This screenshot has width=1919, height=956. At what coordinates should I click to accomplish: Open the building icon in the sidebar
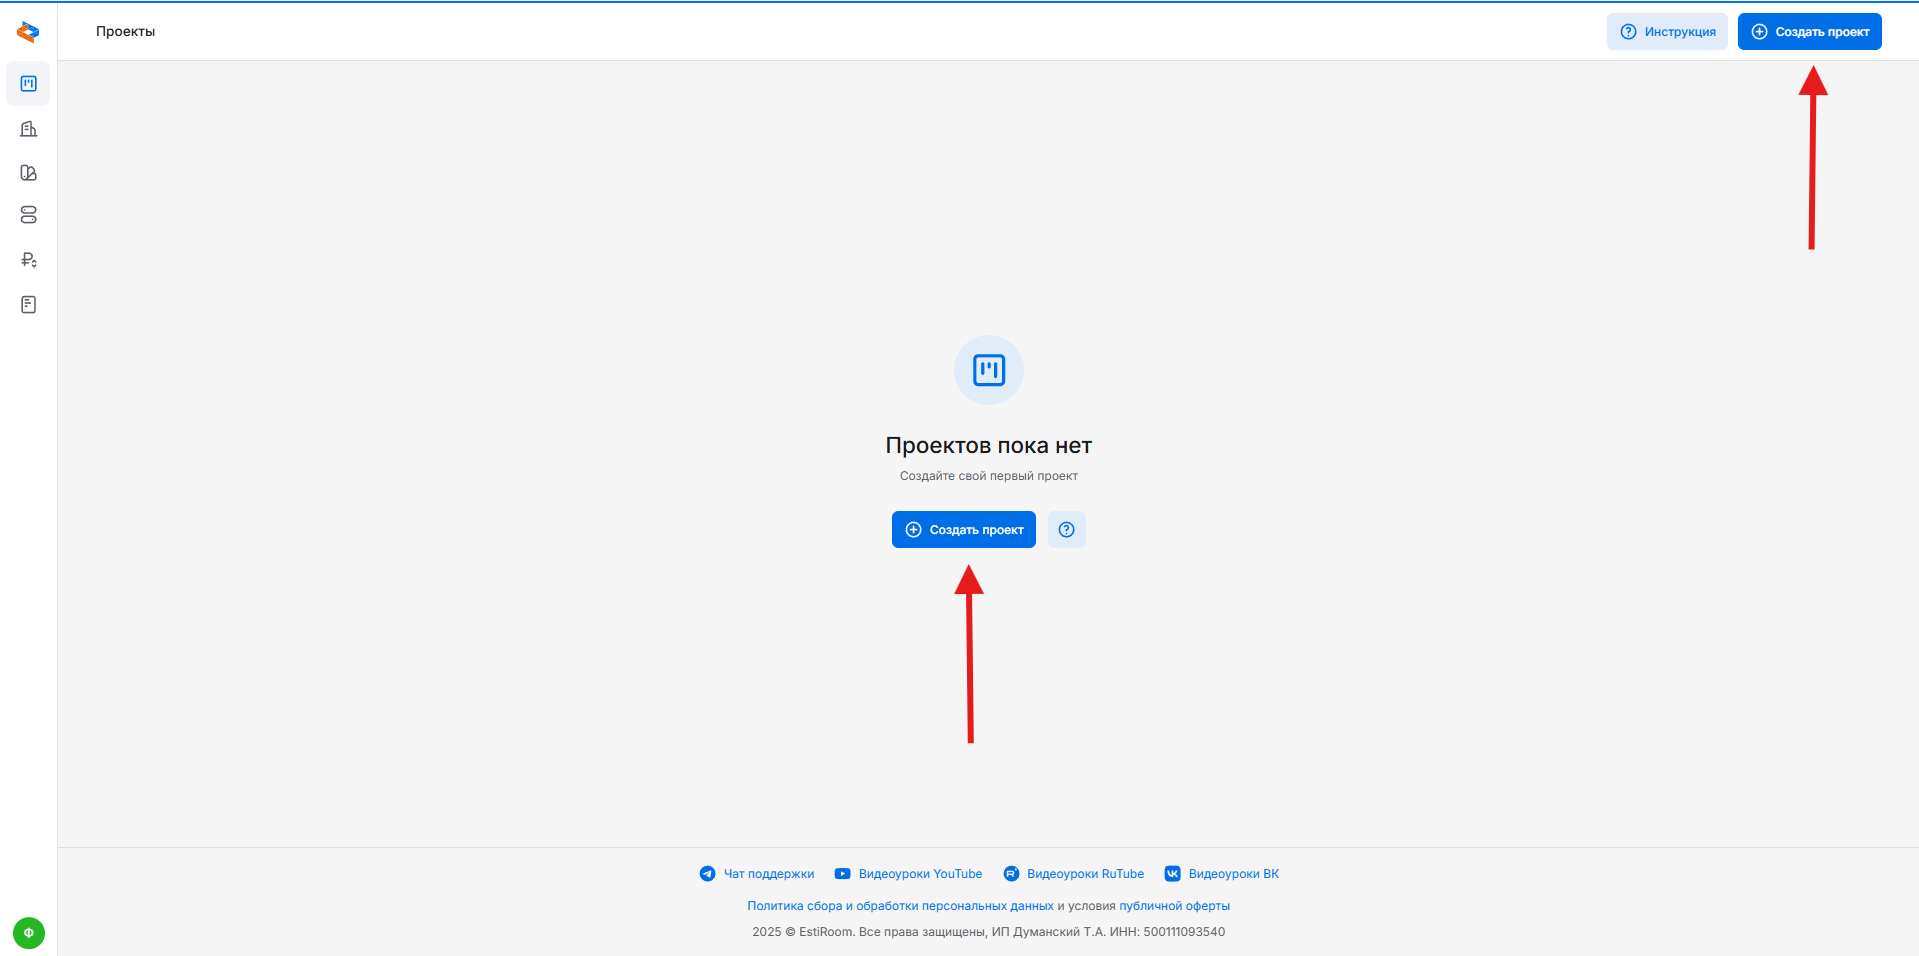tap(28, 129)
